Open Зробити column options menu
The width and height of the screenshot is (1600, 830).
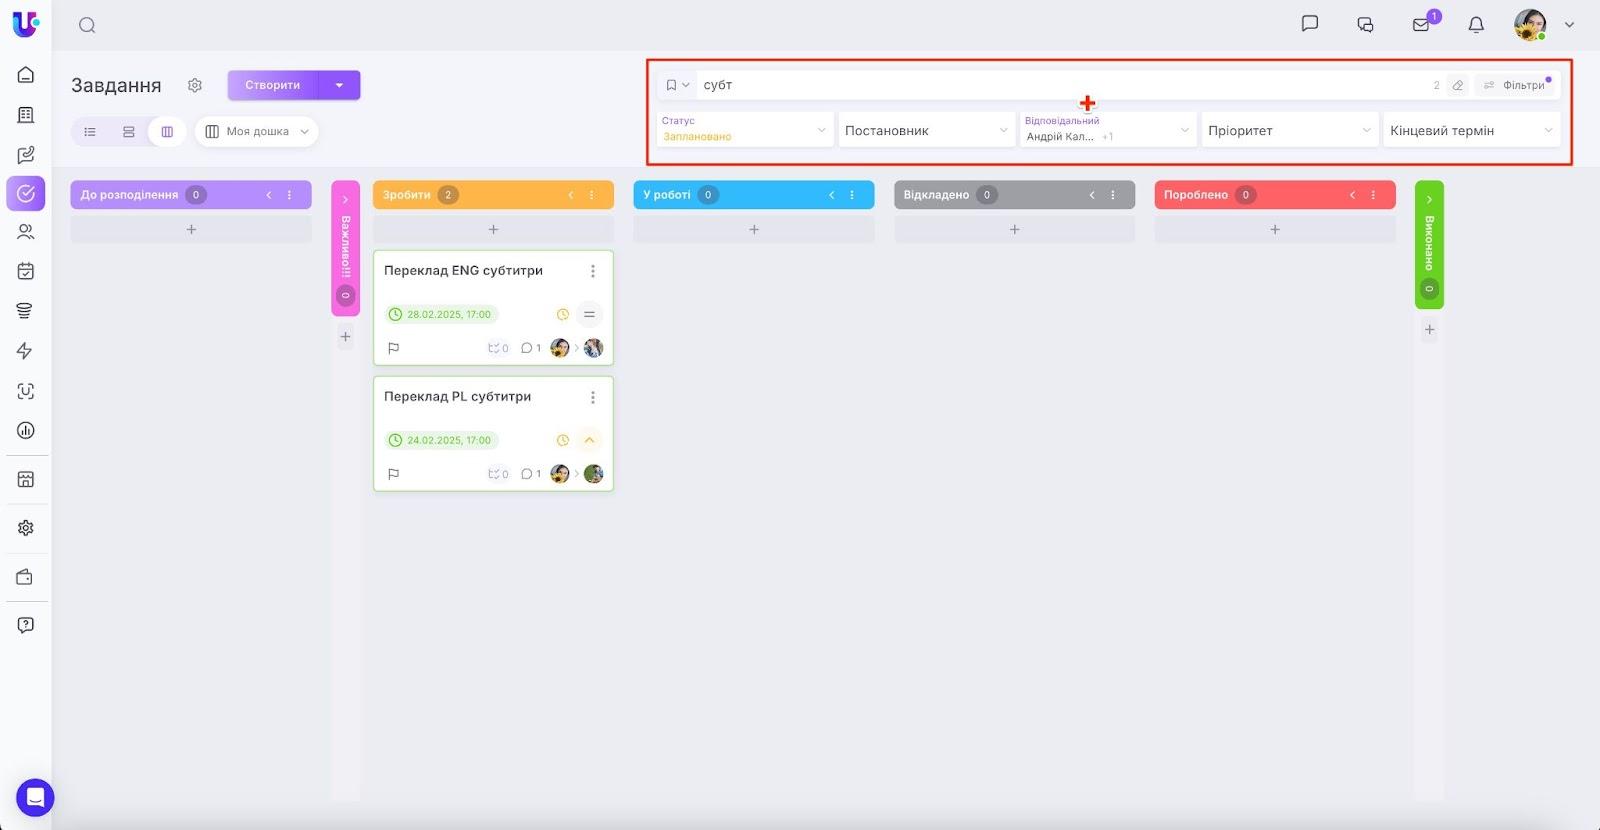point(592,195)
